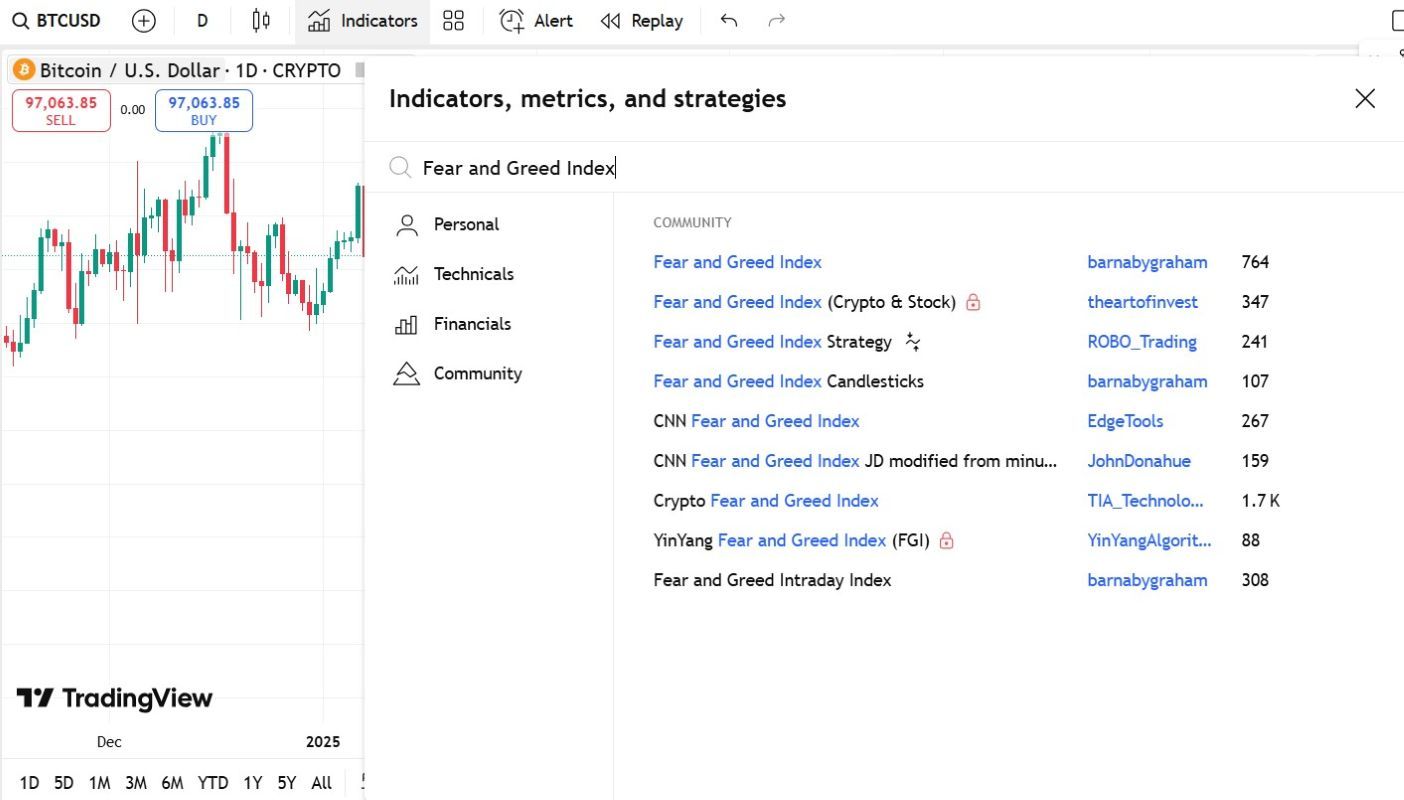This screenshot has width=1404, height=800.
Task: Add Fear and Greed Index by barnabygraham (764)
Action: coord(737,262)
